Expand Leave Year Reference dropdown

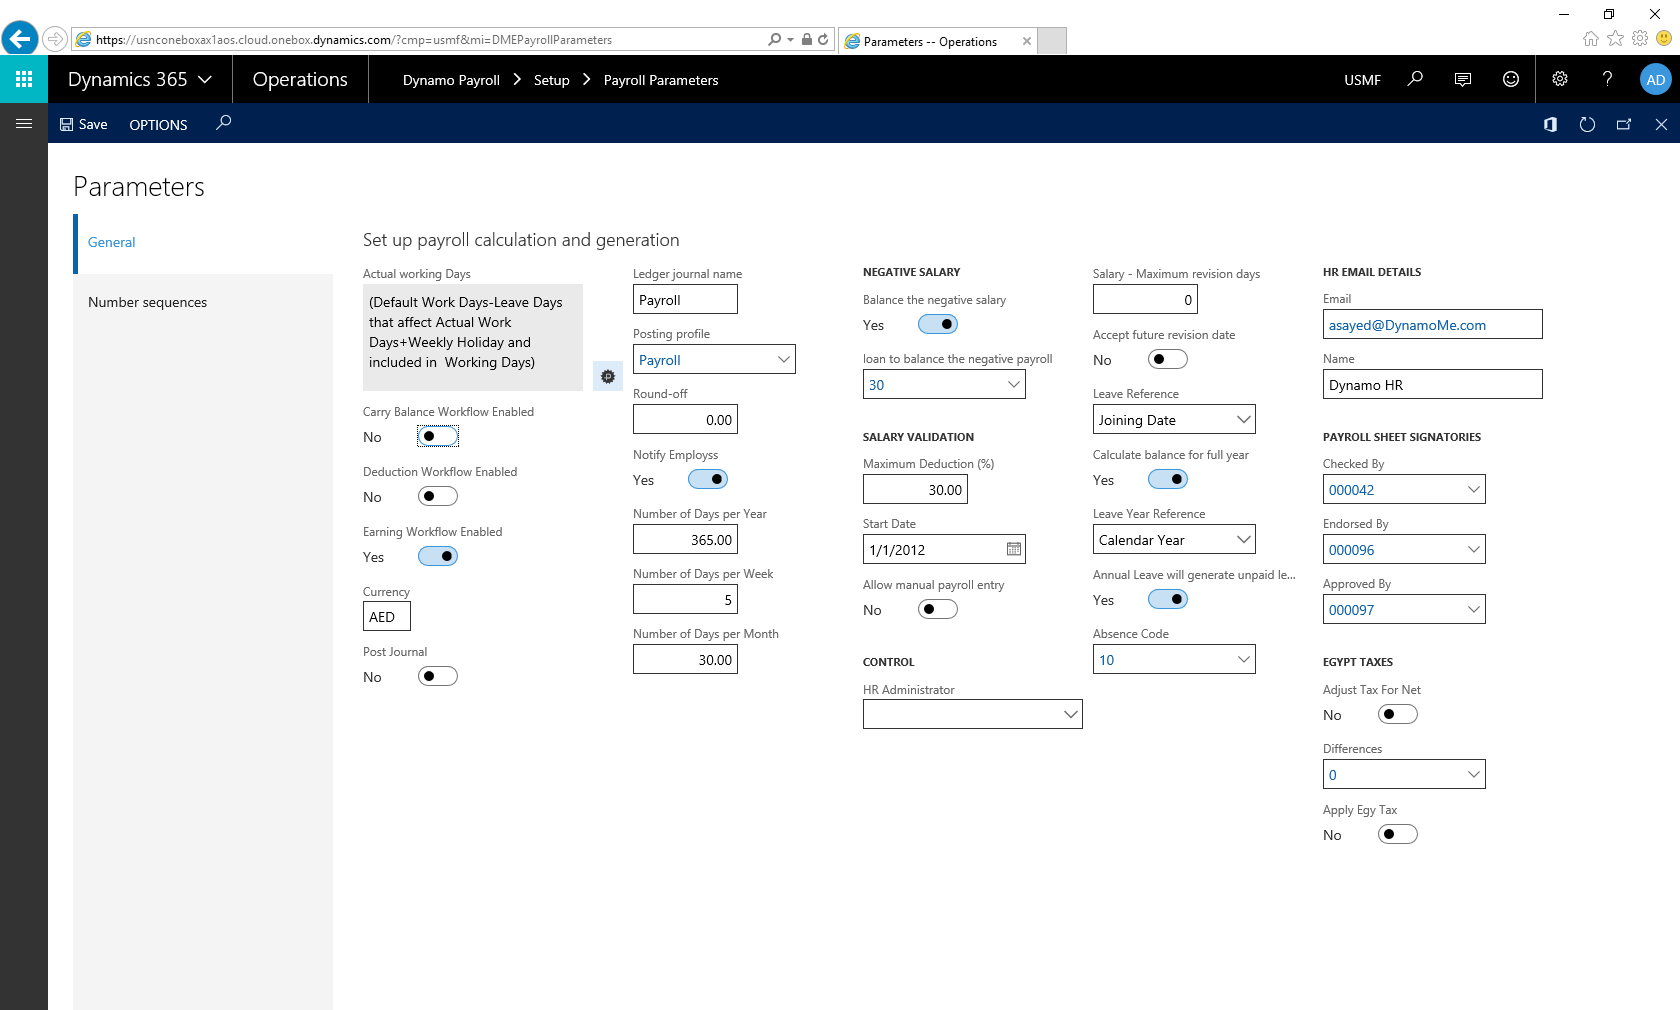coord(1243,539)
